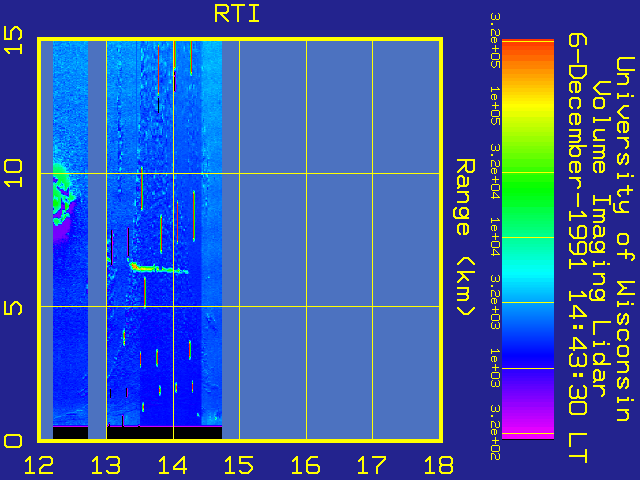
Task: Click x-axis tick label 14
Action: [173, 465]
